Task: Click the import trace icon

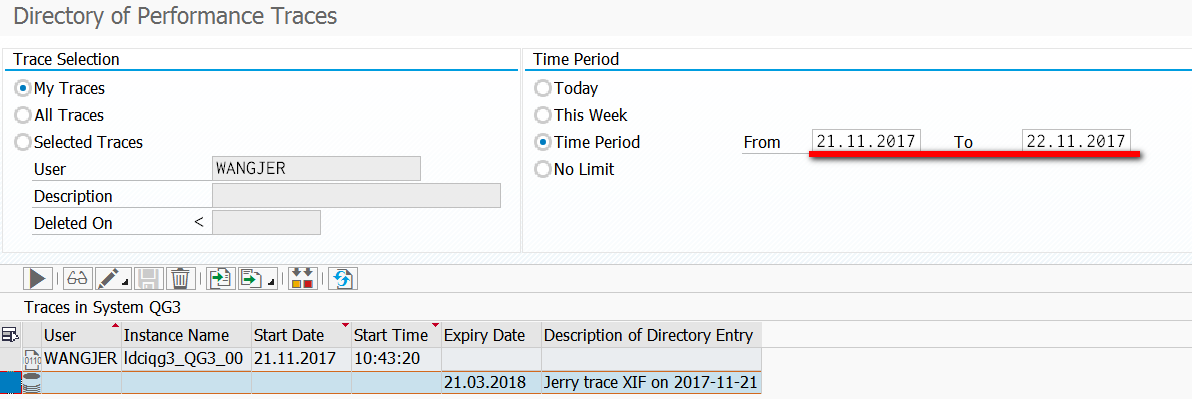Action: pos(221,279)
